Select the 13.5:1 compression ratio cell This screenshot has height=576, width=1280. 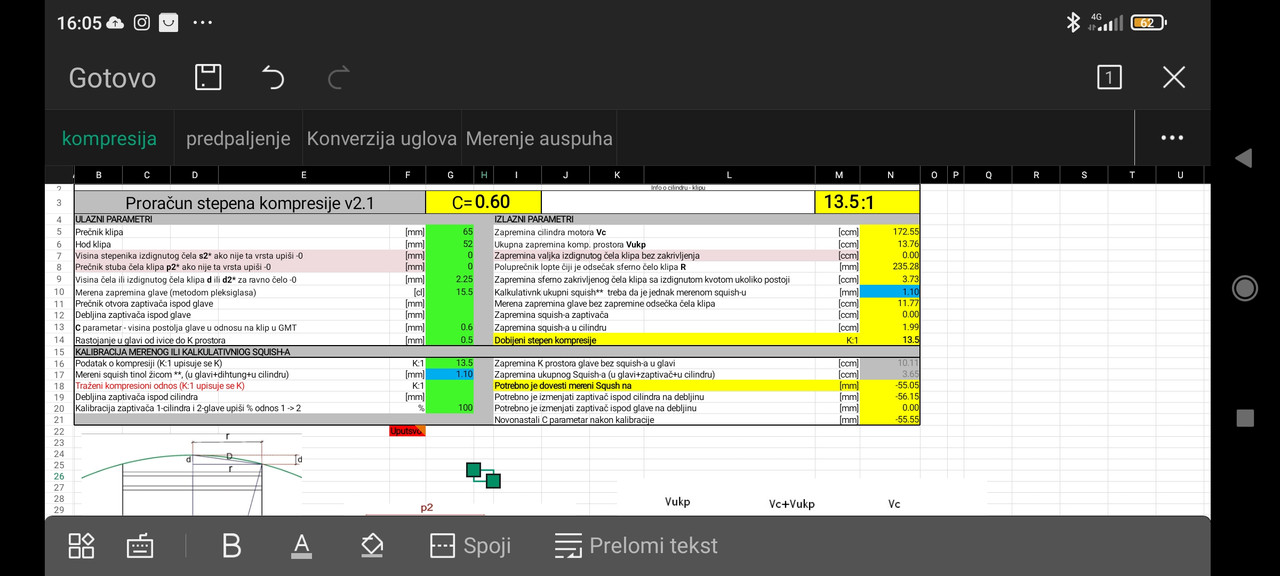867,202
